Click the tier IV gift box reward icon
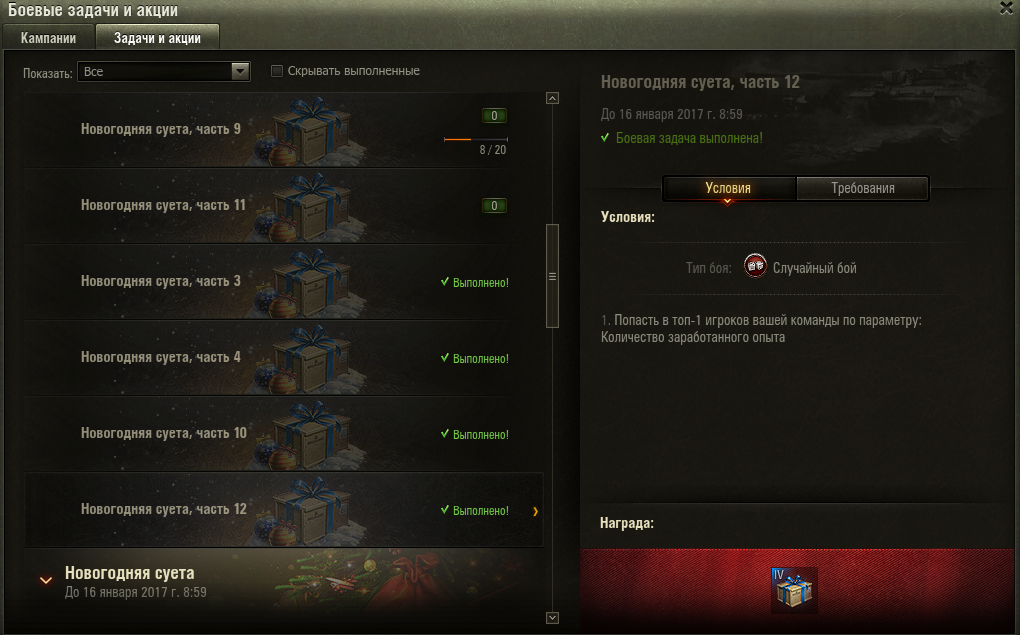The height and width of the screenshot is (635, 1020). [794, 590]
